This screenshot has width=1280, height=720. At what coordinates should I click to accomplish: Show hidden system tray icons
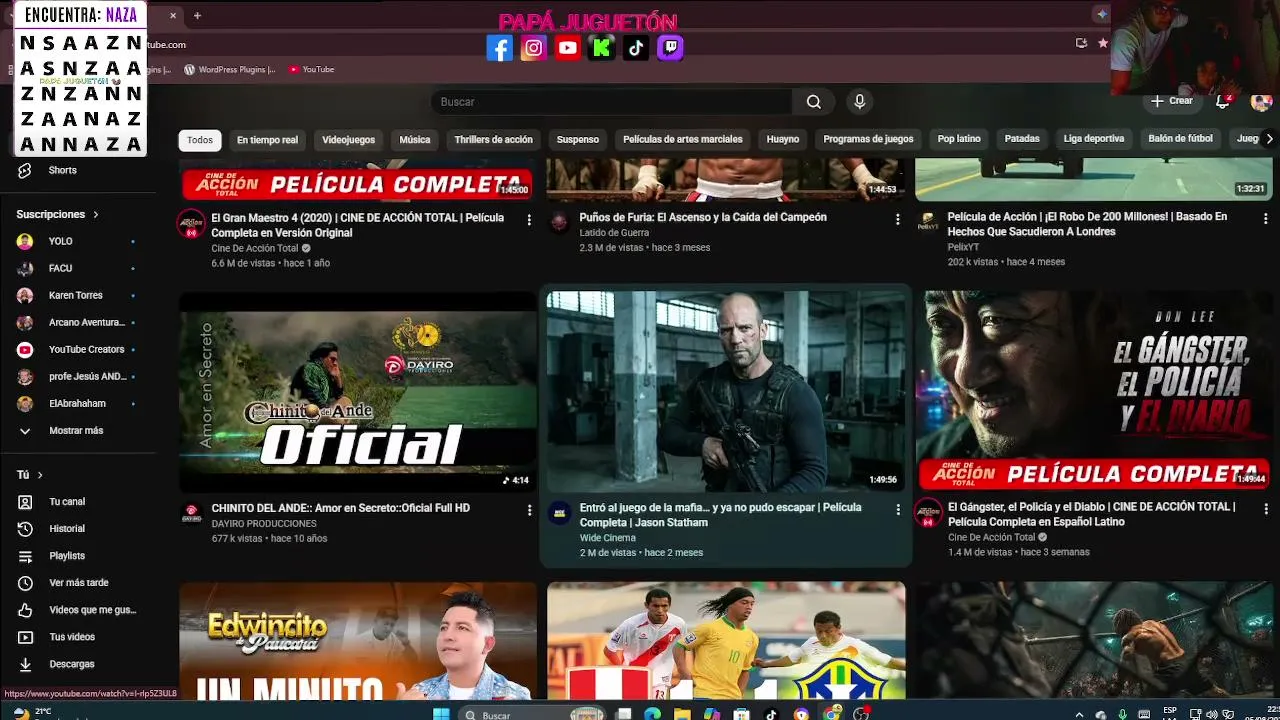pos(1079,715)
